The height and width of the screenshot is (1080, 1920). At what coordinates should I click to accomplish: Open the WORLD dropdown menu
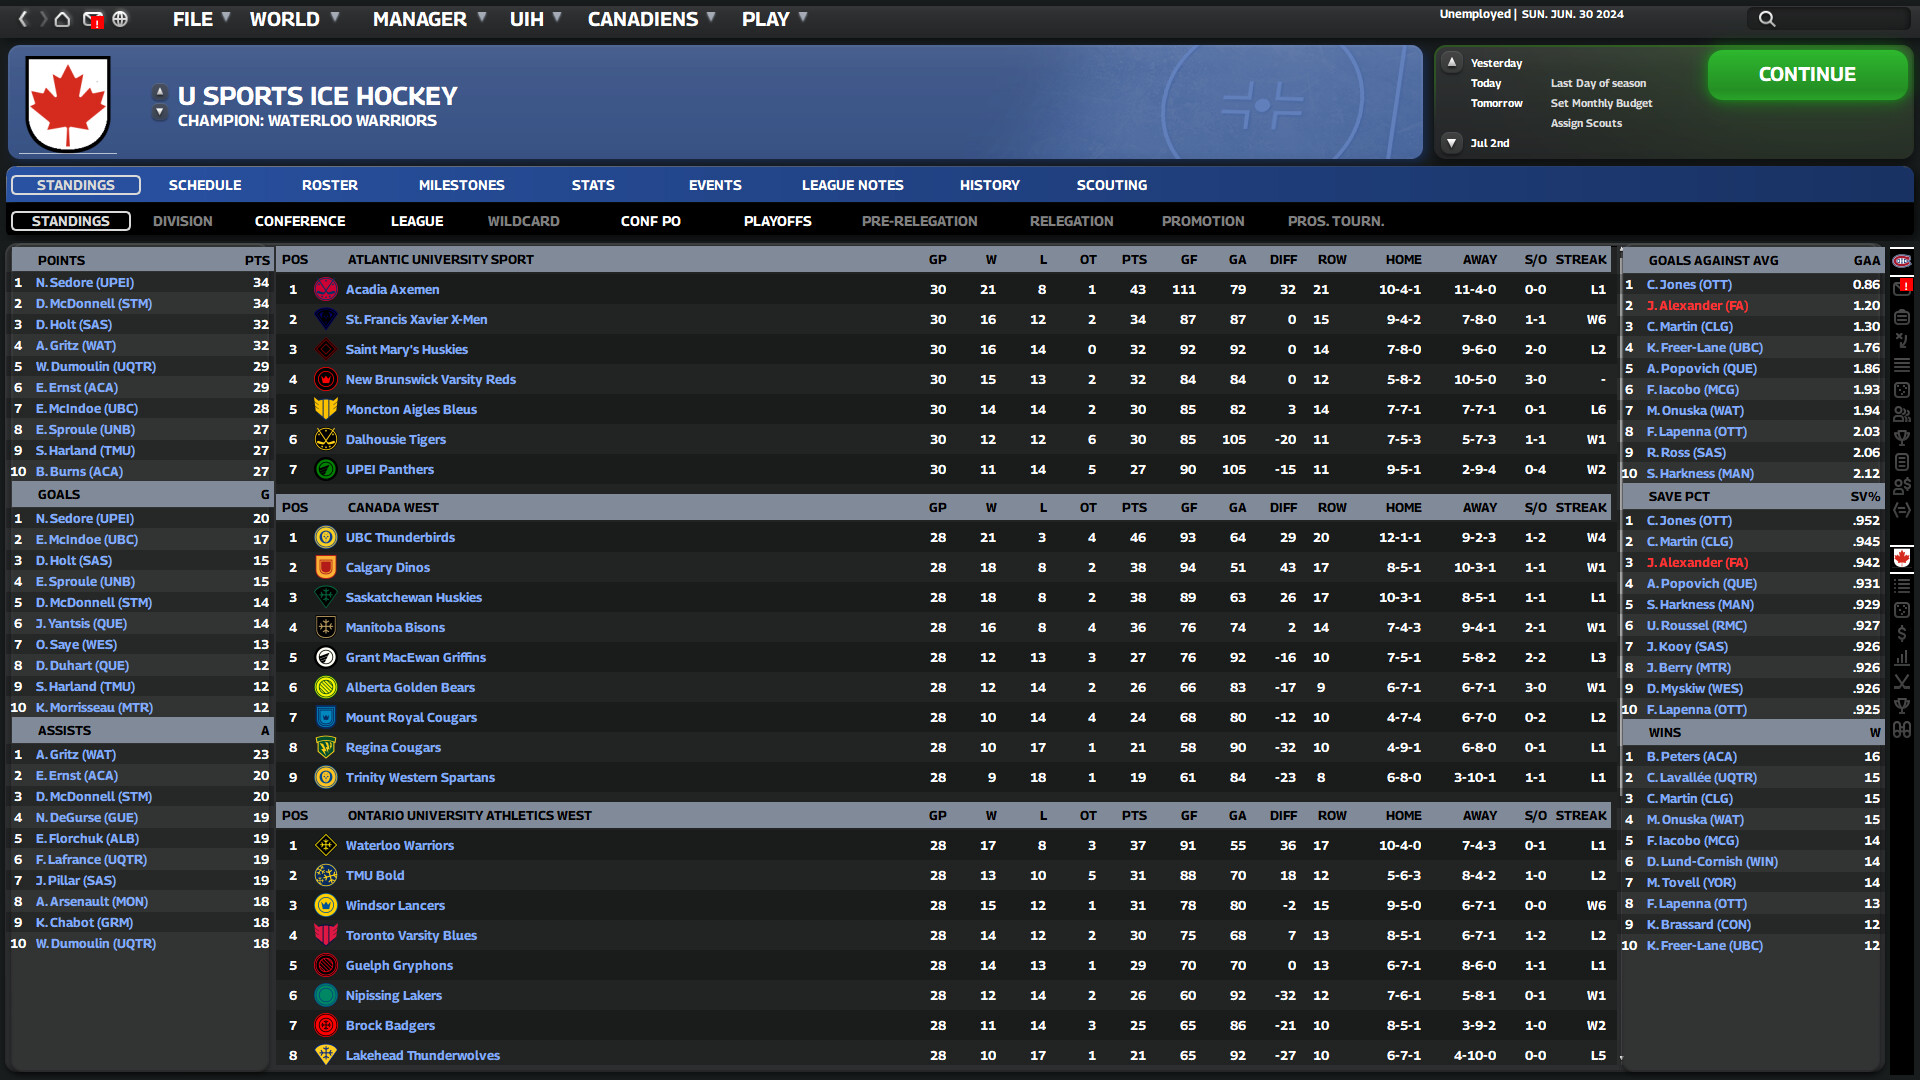[x=285, y=18]
